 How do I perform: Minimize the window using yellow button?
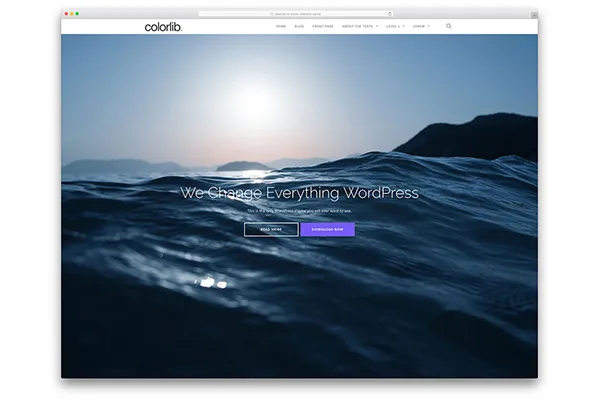[73, 13]
